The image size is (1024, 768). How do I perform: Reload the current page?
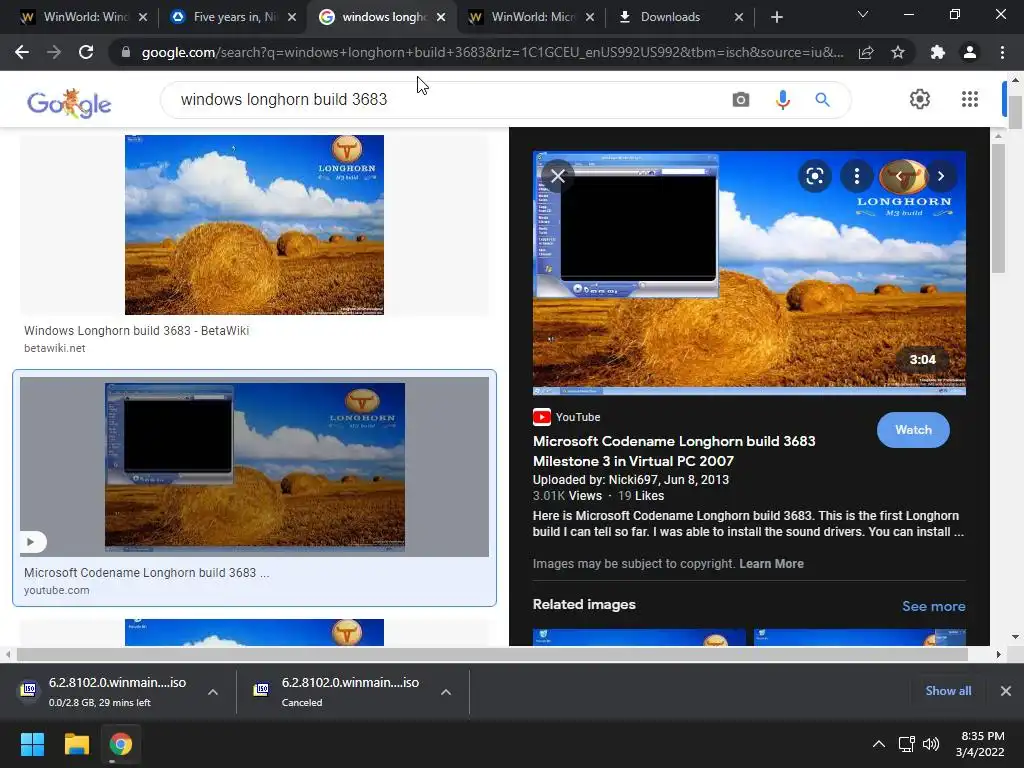pos(86,52)
